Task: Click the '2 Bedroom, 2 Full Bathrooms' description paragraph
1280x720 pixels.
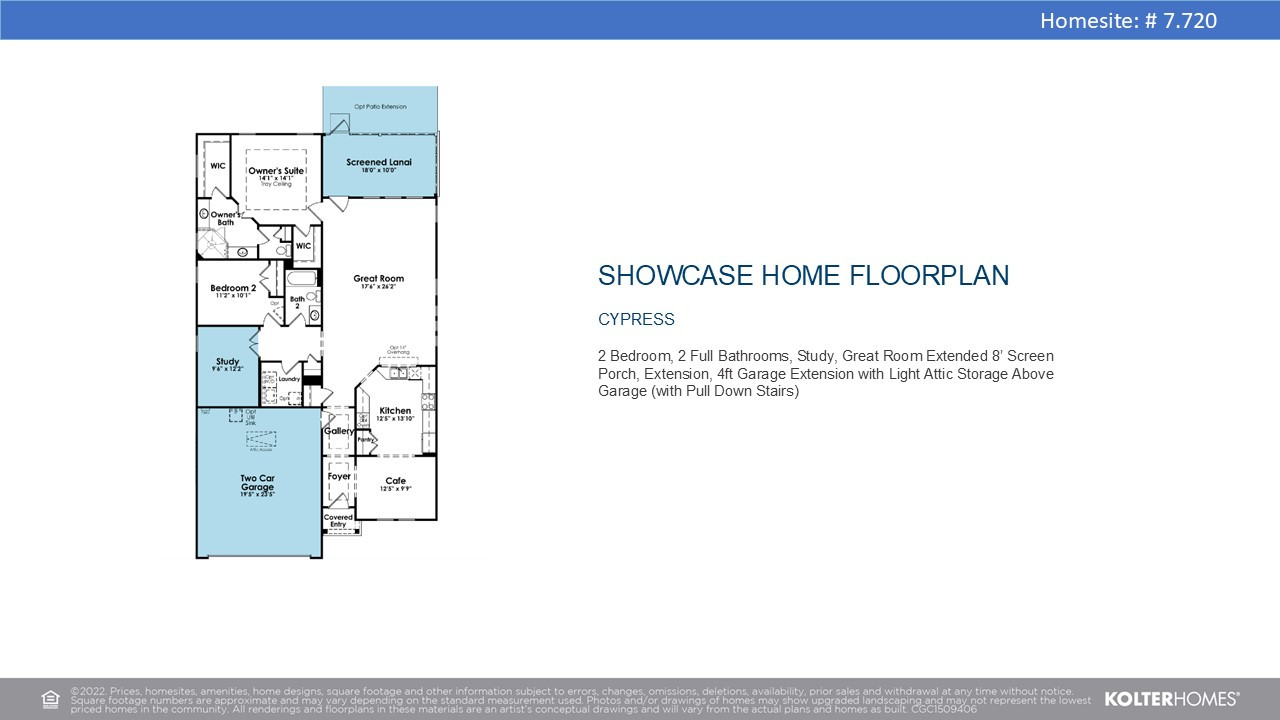Action: pos(826,374)
